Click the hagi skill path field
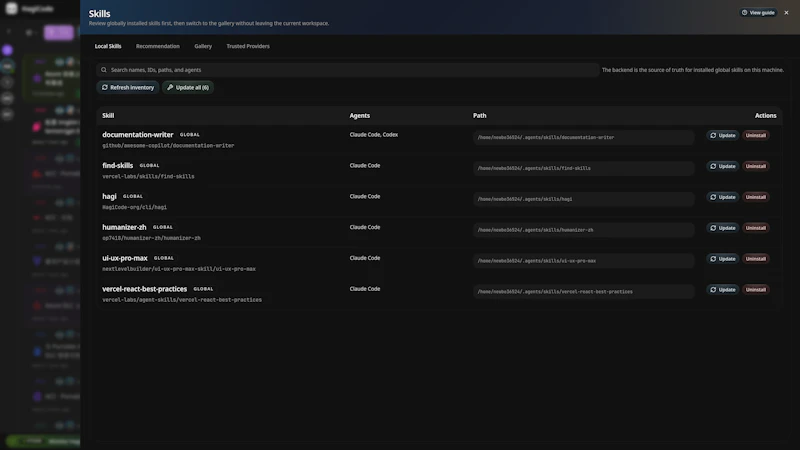Image resolution: width=800 pixels, height=450 pixels. [x=584, y=199]
